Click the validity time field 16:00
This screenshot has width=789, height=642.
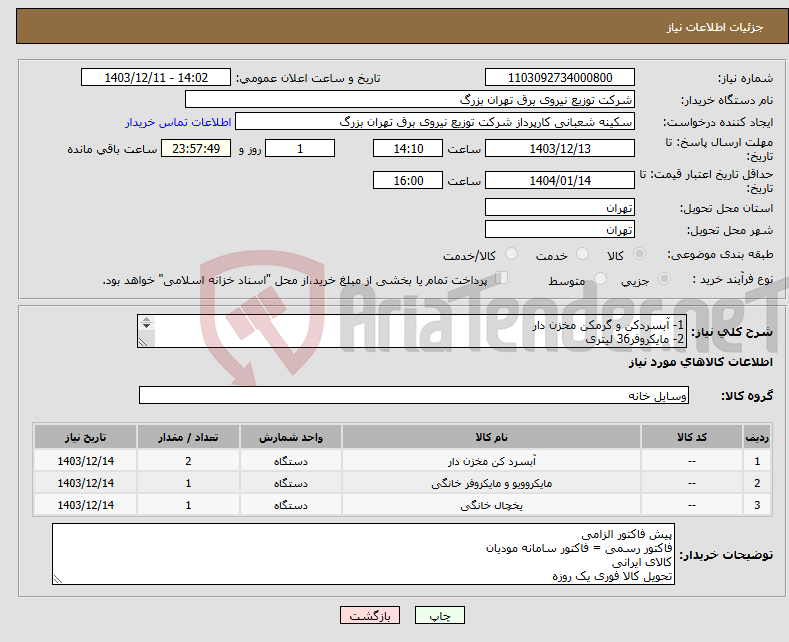pos(408,180)
